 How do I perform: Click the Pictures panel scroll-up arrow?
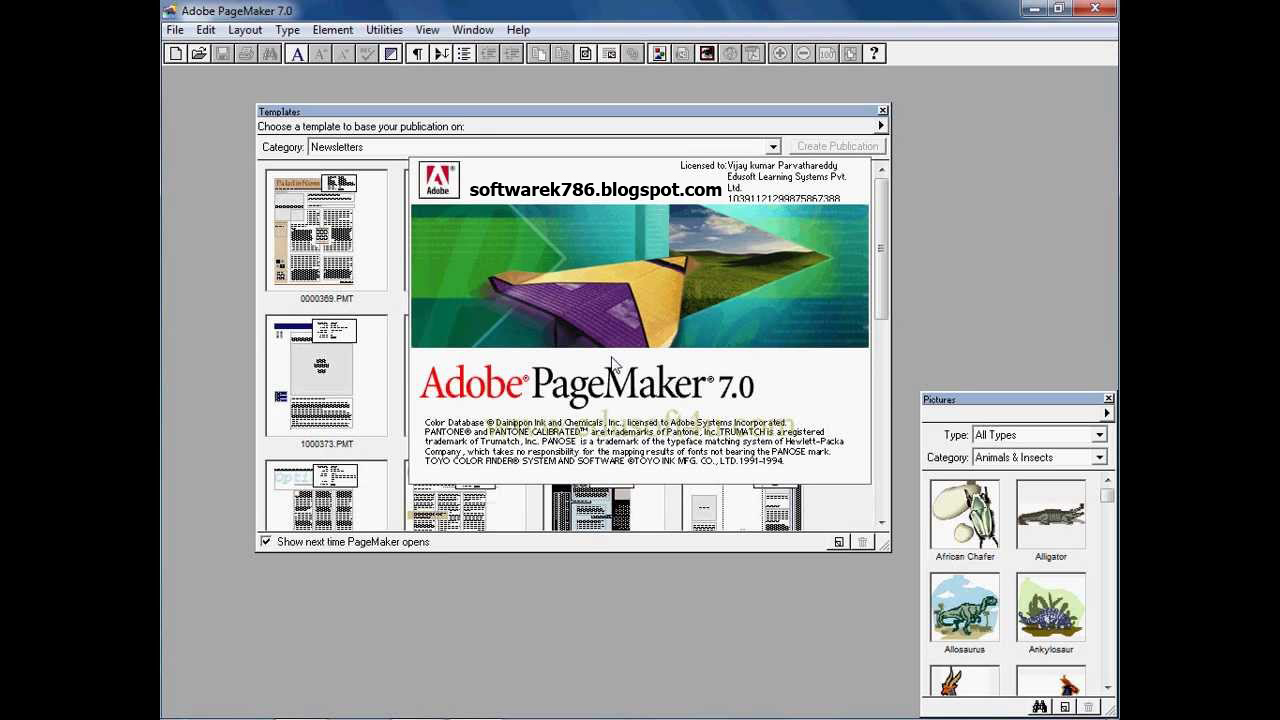(1108, 482)
